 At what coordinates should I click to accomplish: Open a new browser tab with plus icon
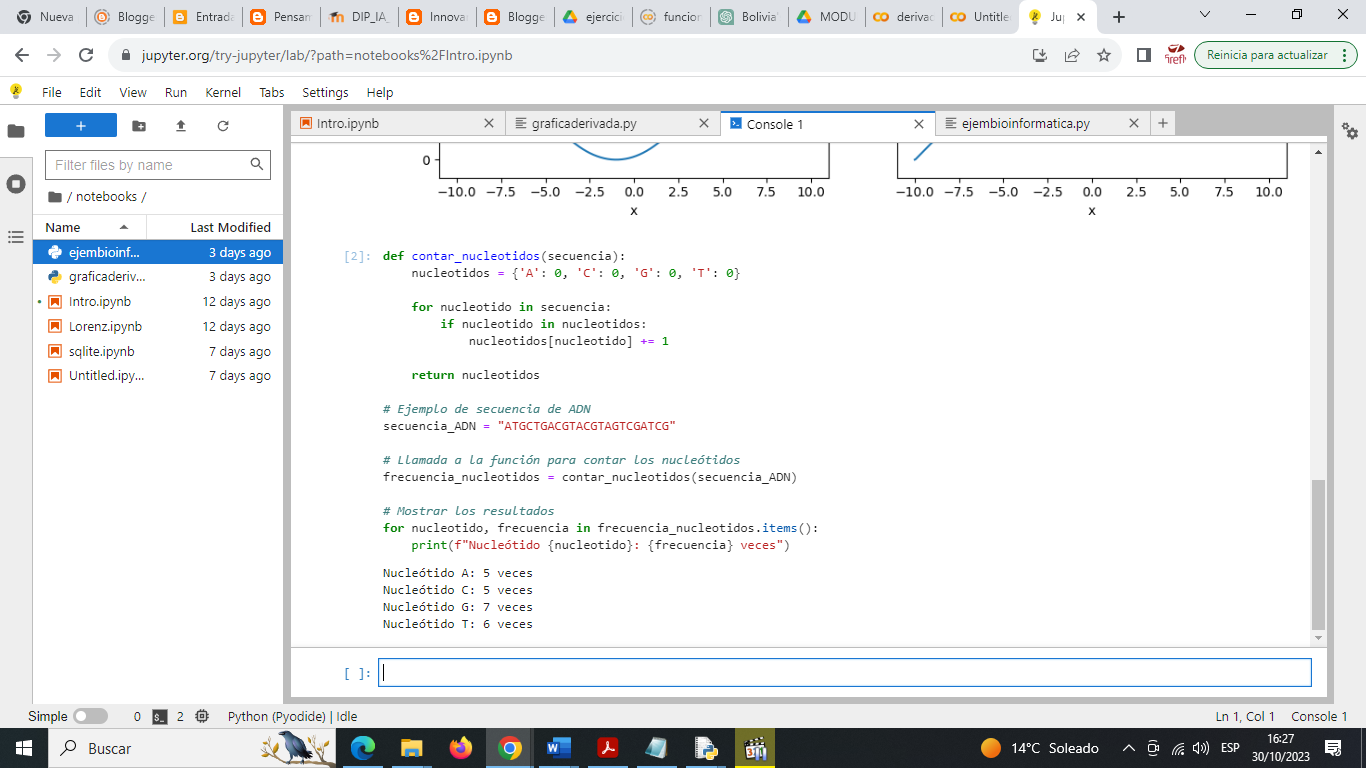1119,17
